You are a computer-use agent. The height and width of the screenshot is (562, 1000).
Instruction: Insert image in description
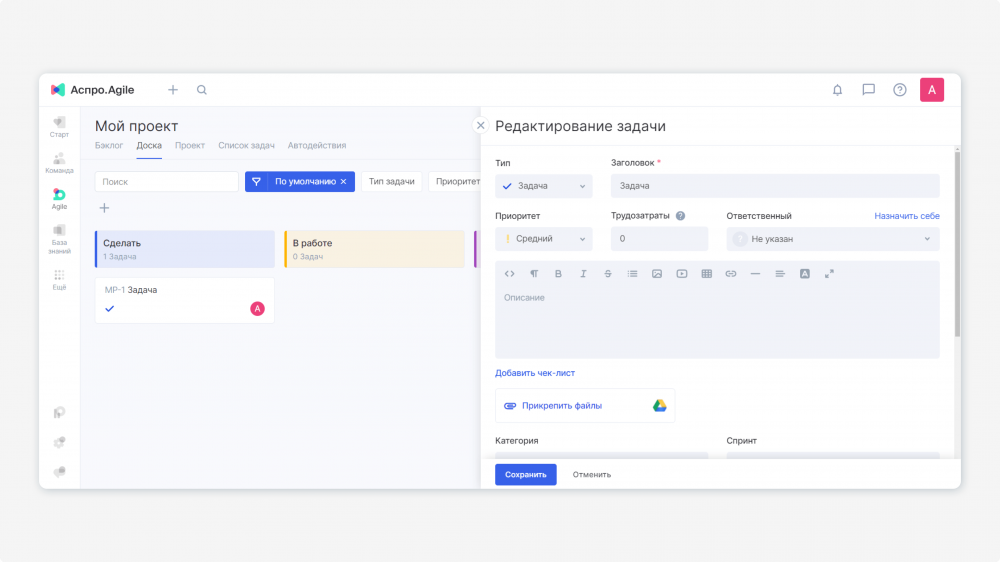point(657,274)
